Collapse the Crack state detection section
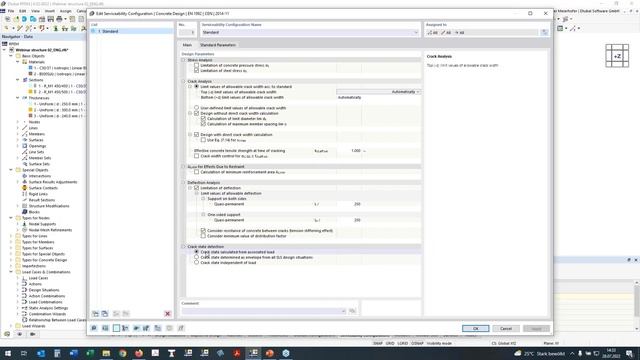This screenshot has width=640, height=360. click(x=183, y=247)
